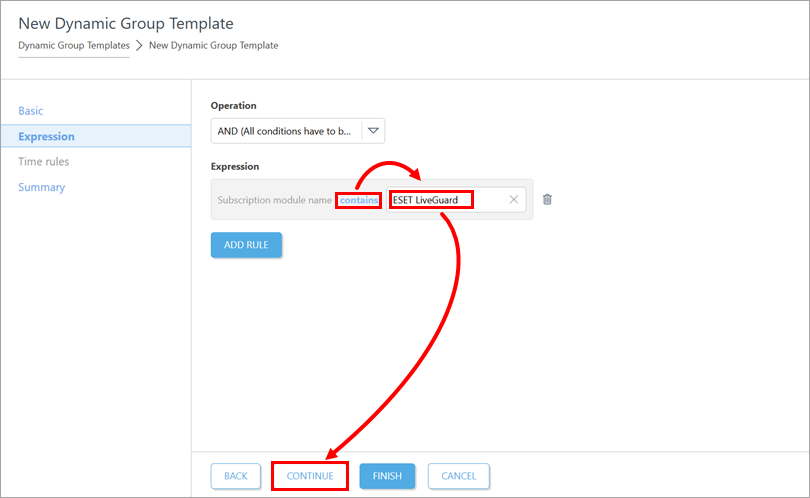Go to the Basic section
This screenshot has width=810, height=498.
click(x=31, y=111)
